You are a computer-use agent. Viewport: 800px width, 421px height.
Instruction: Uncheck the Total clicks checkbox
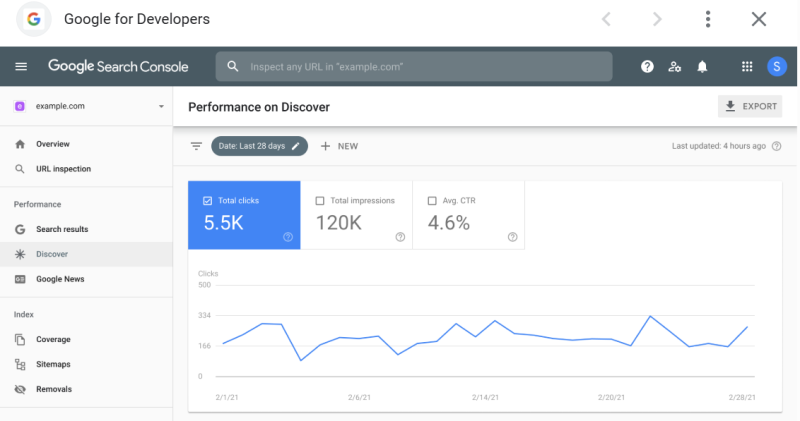(208, 201)
